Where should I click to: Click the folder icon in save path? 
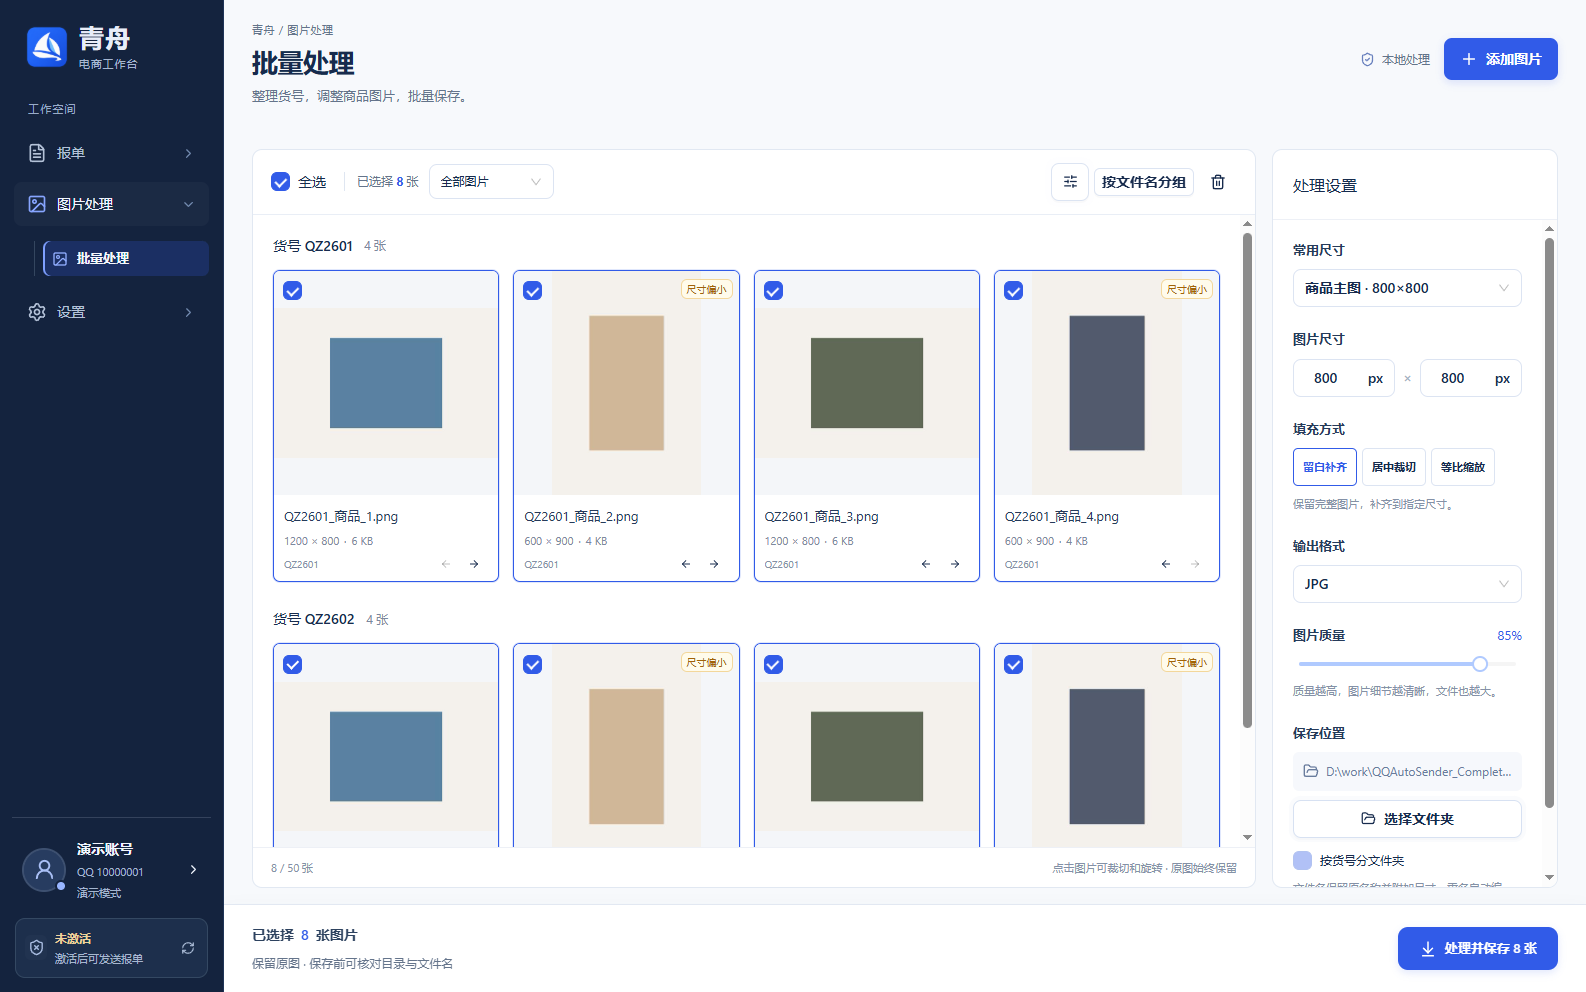(x=1311, y=771)
